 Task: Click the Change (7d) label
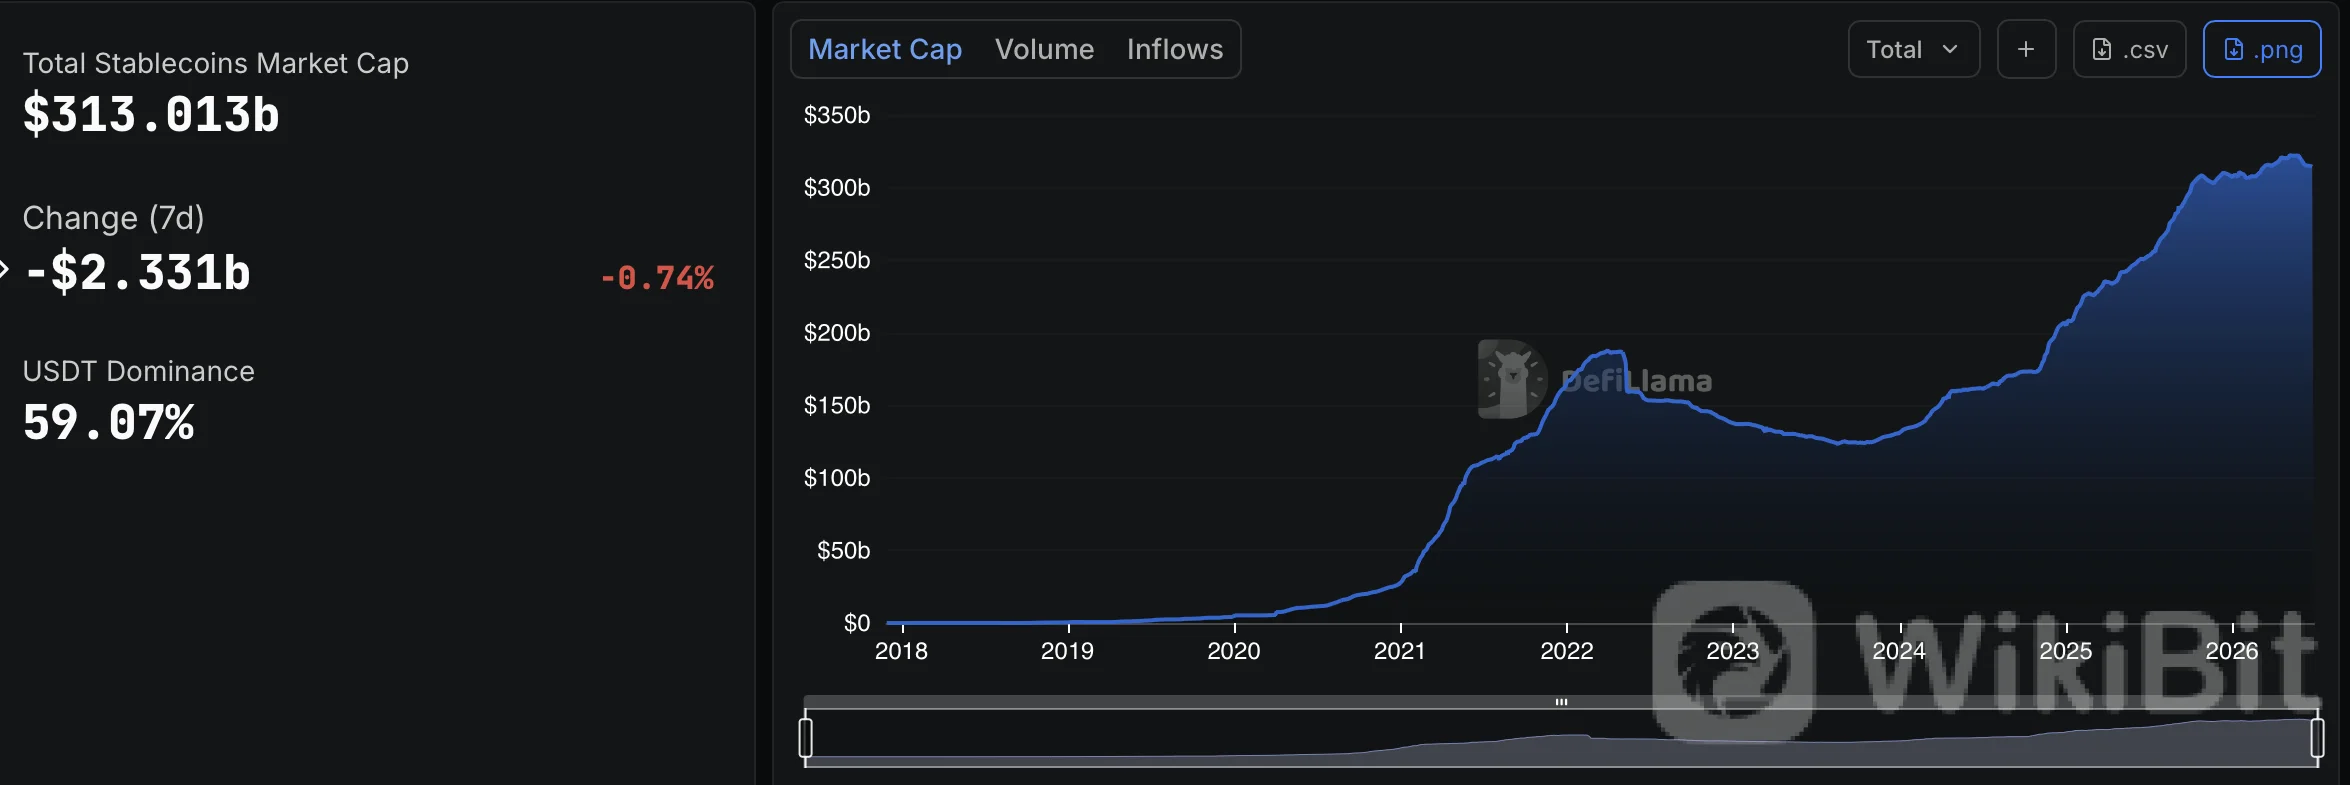[x=113, y=218]
